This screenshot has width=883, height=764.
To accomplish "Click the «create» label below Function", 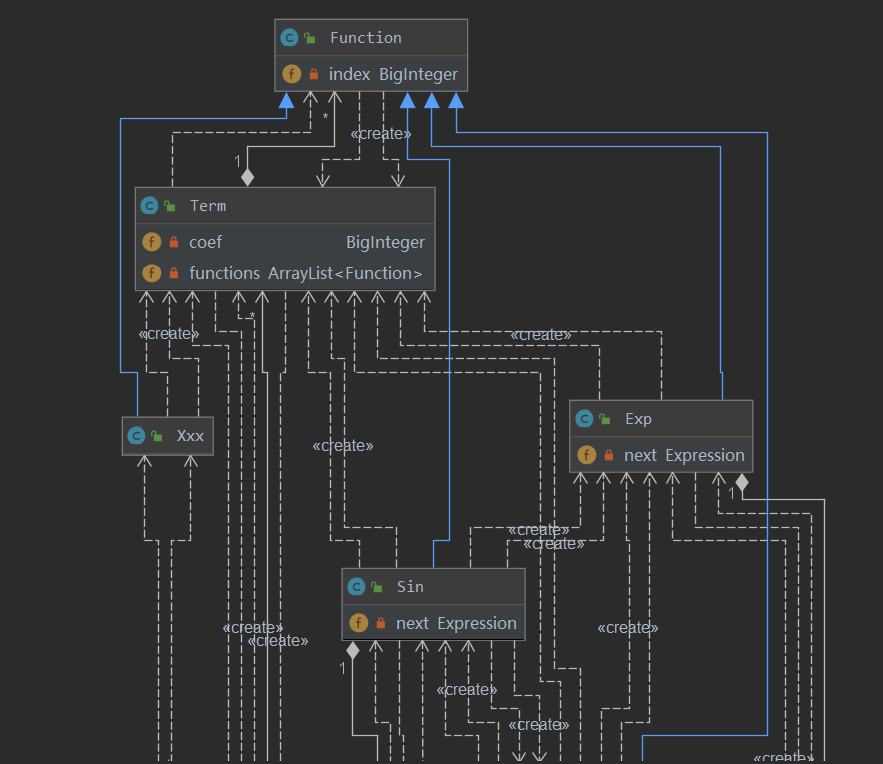I will (x=381, y=134).
